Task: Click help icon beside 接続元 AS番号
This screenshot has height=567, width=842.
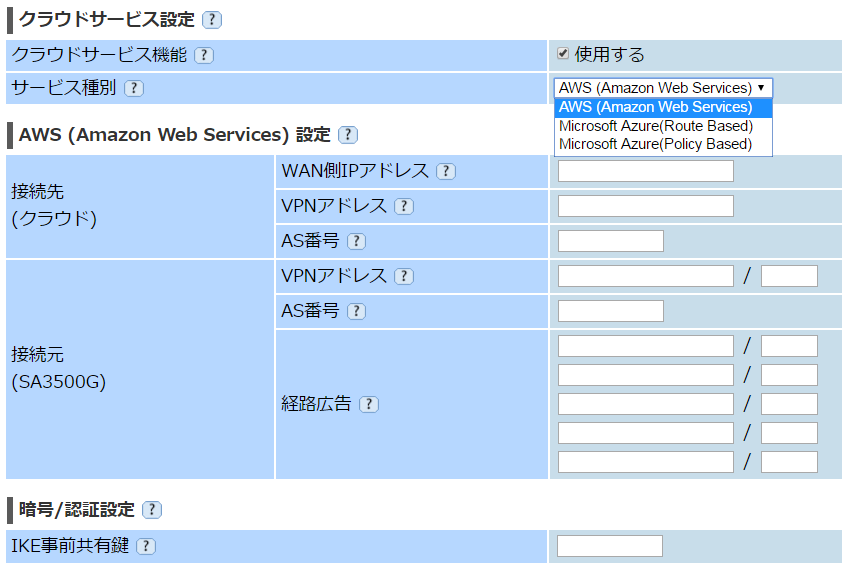Action: pyautogui.click(x=356, y=311)
